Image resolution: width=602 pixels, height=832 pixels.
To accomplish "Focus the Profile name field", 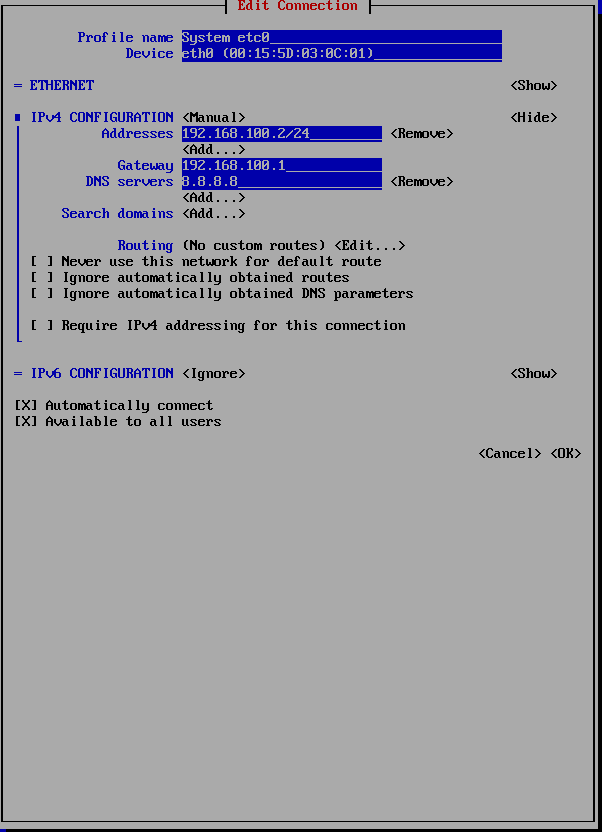I will tap(342, 38).
